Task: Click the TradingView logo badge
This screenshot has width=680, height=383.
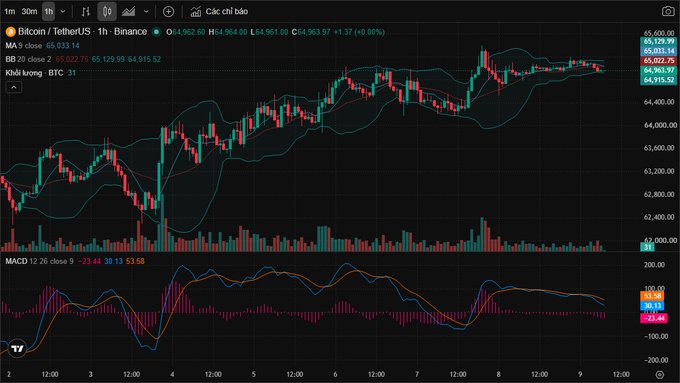Action: tap(17, 348)
